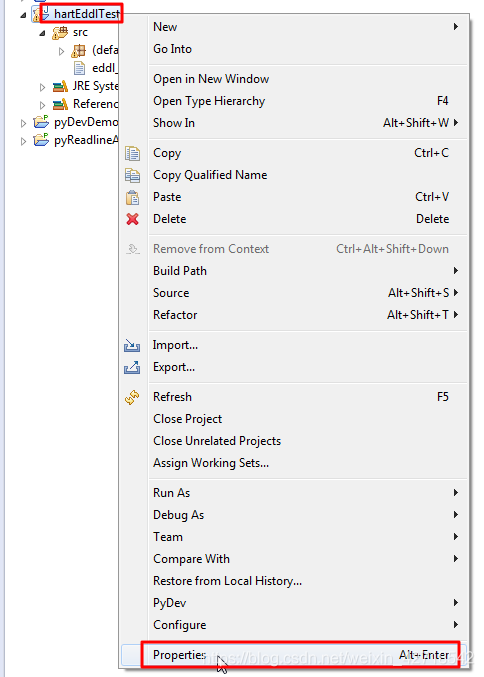Click the yellow Refresh arrows icon
Image resolution: width=484 pixels, height=677 pixels.
(132, 397)
